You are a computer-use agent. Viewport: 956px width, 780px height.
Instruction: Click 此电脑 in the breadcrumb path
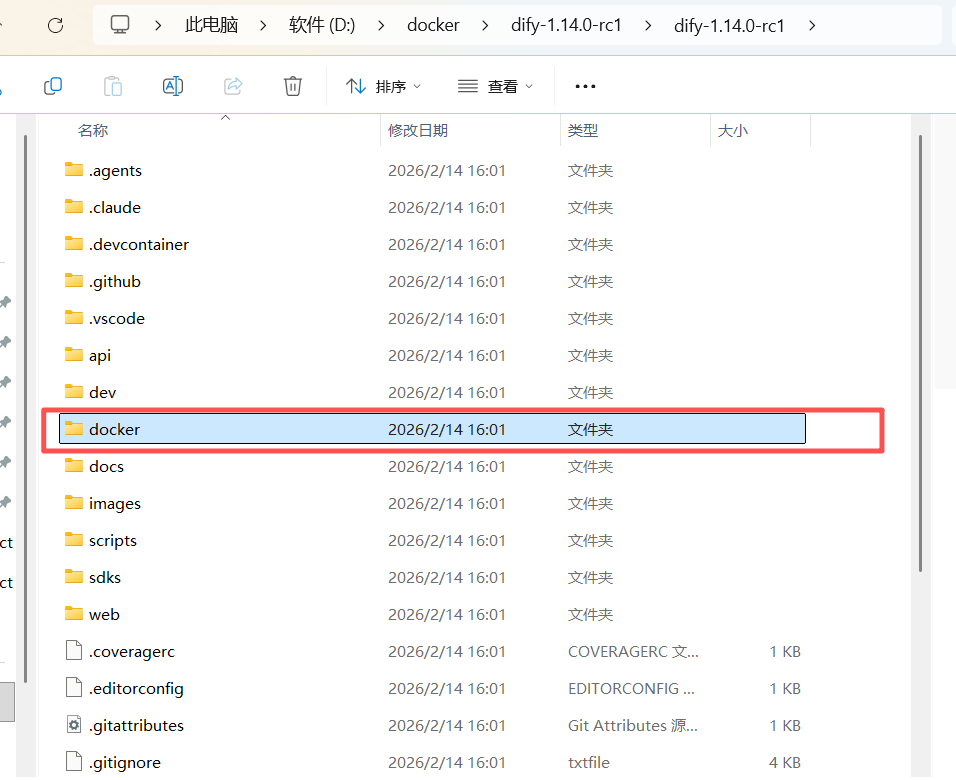(x=211, y=25)
